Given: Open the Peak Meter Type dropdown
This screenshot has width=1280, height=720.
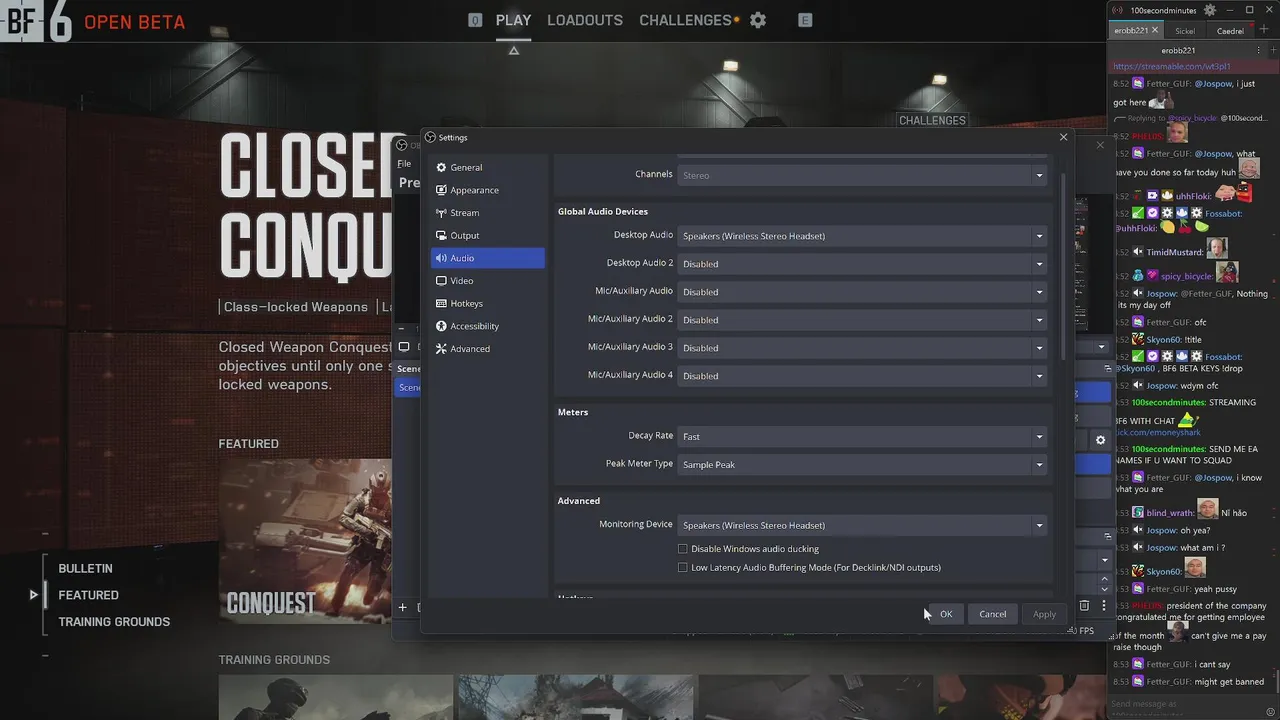Looking at the screenshot, I should point(862,465).
